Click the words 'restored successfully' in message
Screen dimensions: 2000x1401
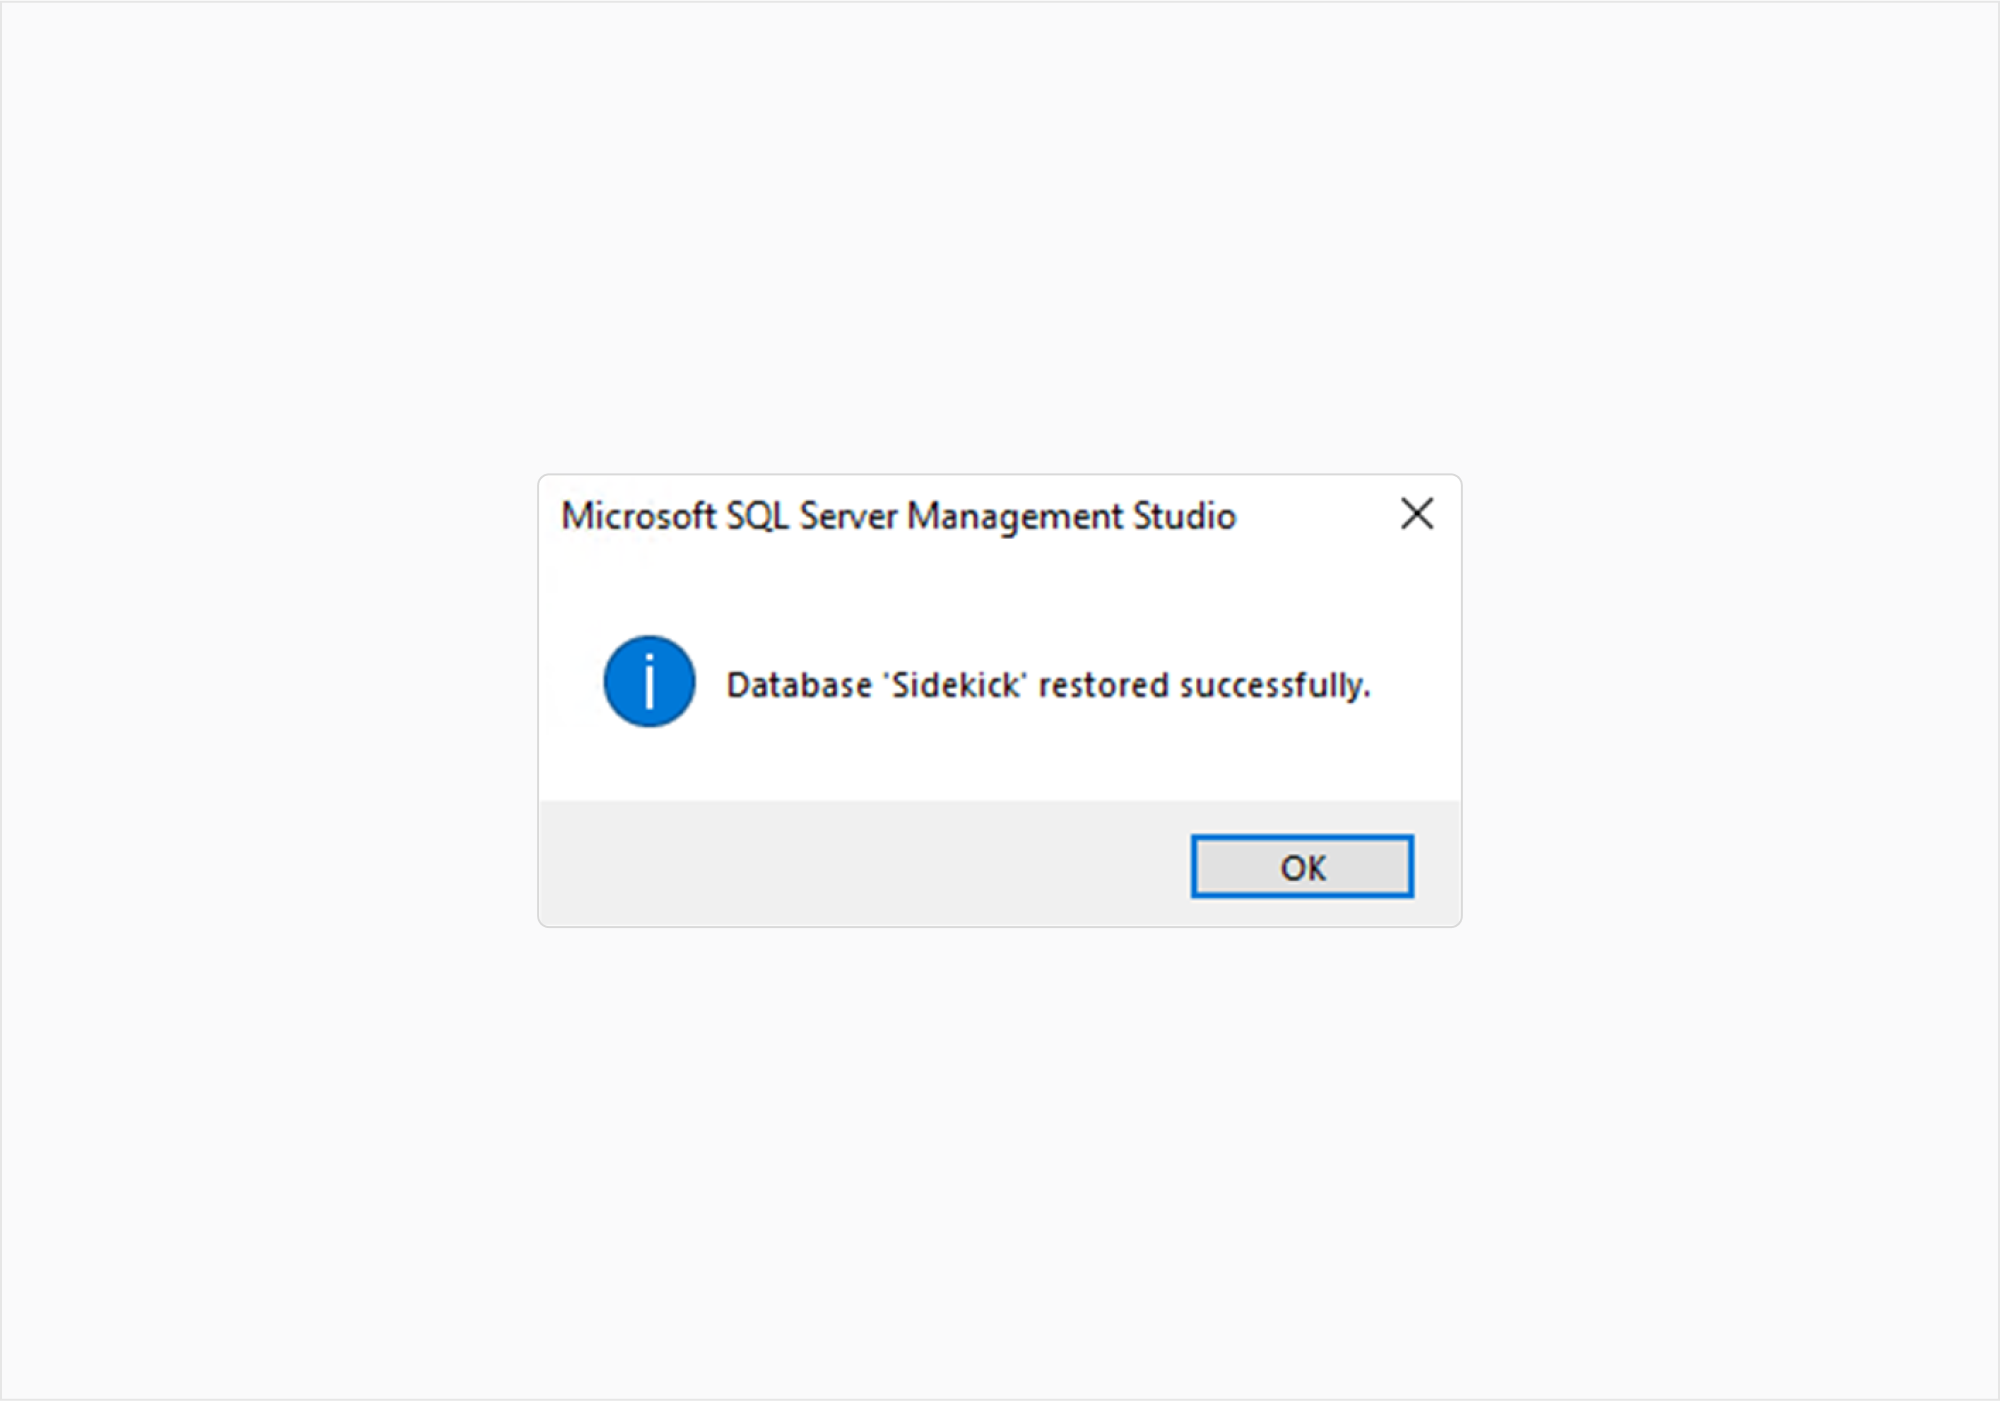pyautogui.click(x=1203, y=686)
